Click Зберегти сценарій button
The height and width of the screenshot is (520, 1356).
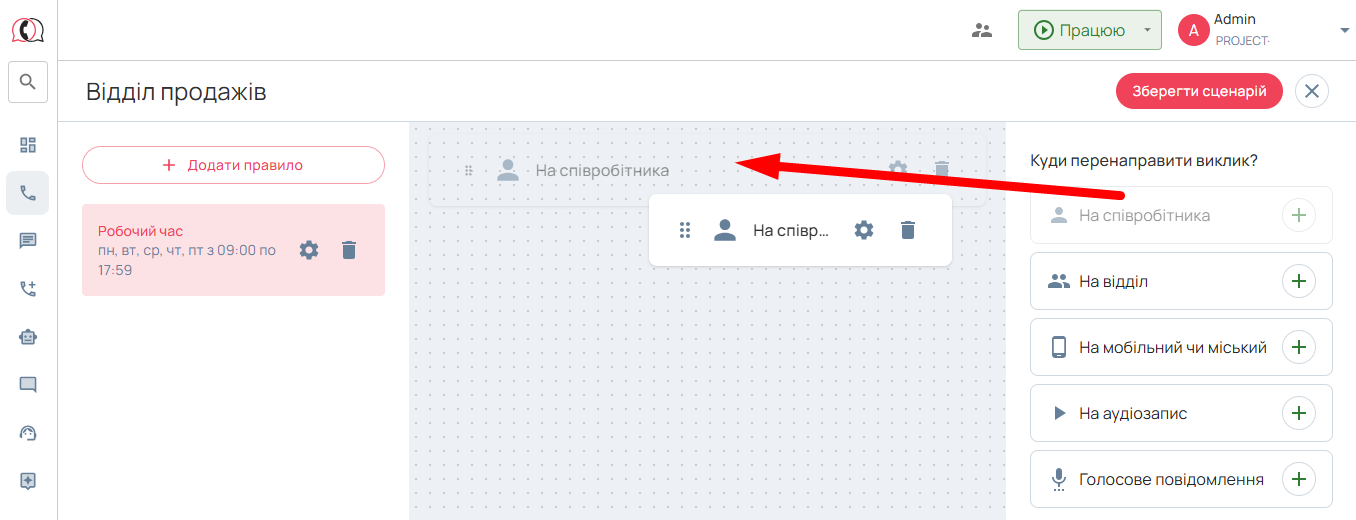click(1199, 91)
